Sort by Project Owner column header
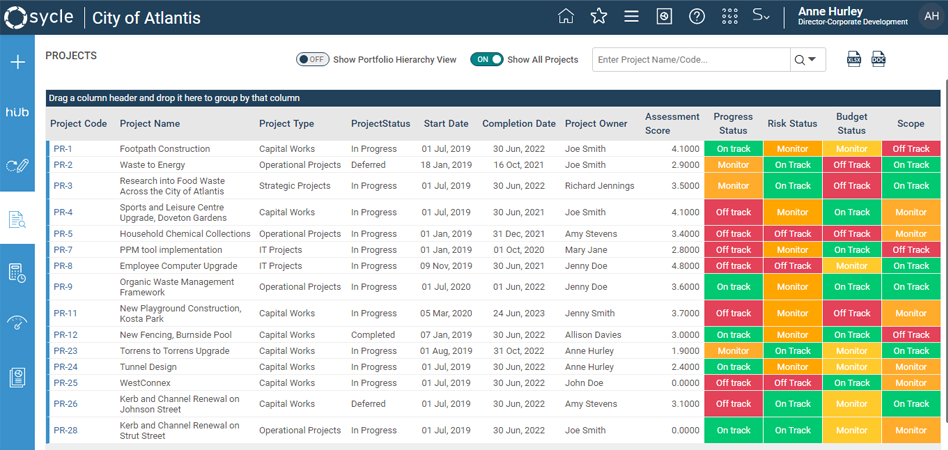This screenshot has width=948, height=450. coord(597,123)
